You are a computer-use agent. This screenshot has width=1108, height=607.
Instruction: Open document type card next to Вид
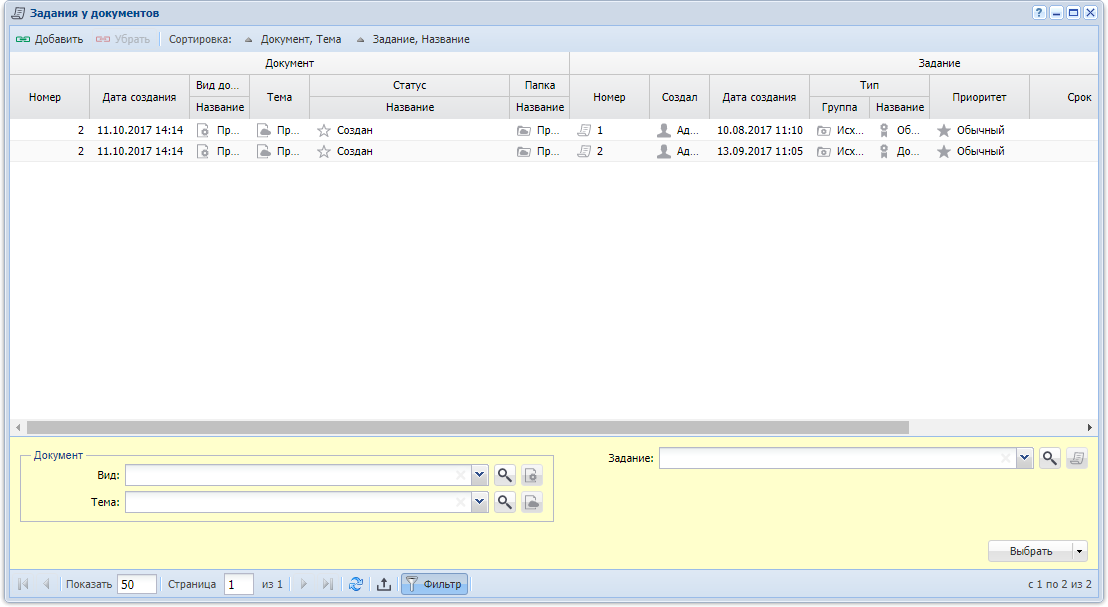tap(531, 476)
